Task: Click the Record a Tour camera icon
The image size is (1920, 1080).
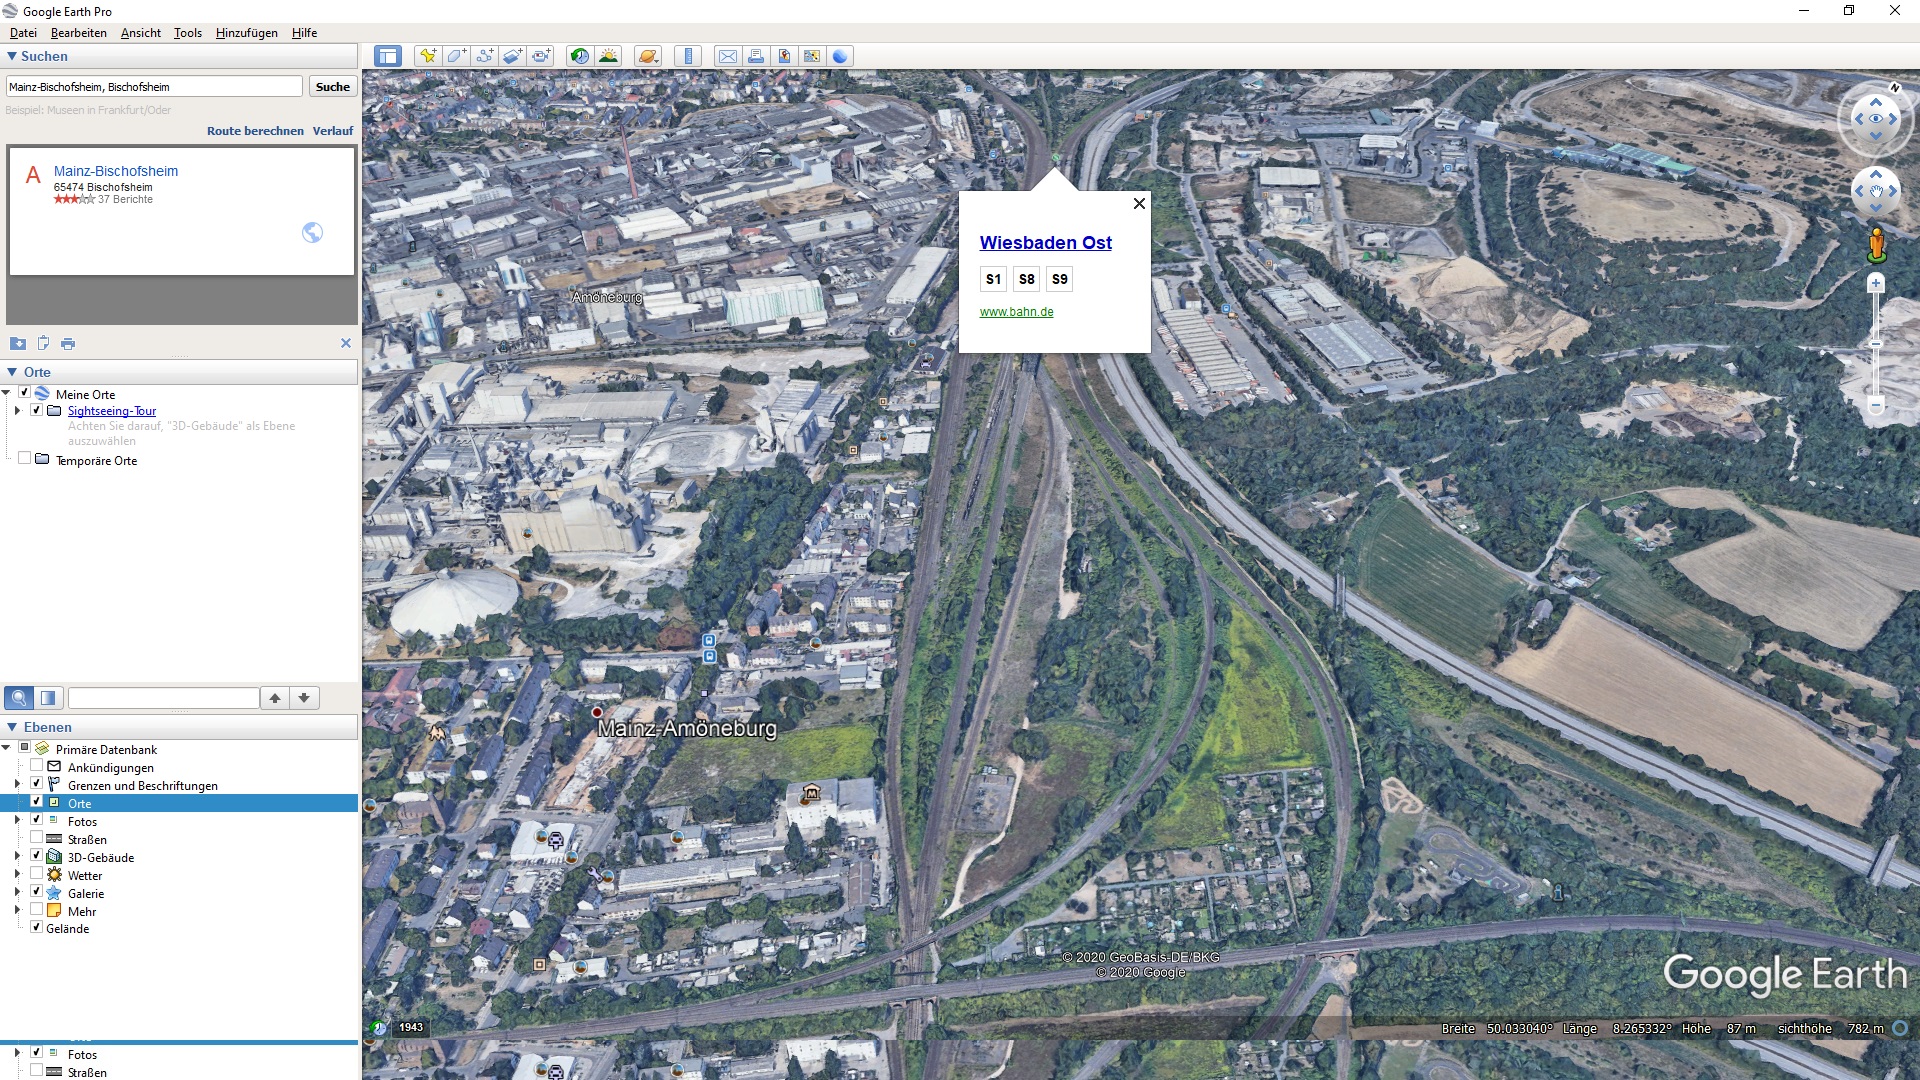Action: click(x=541, y=56)
